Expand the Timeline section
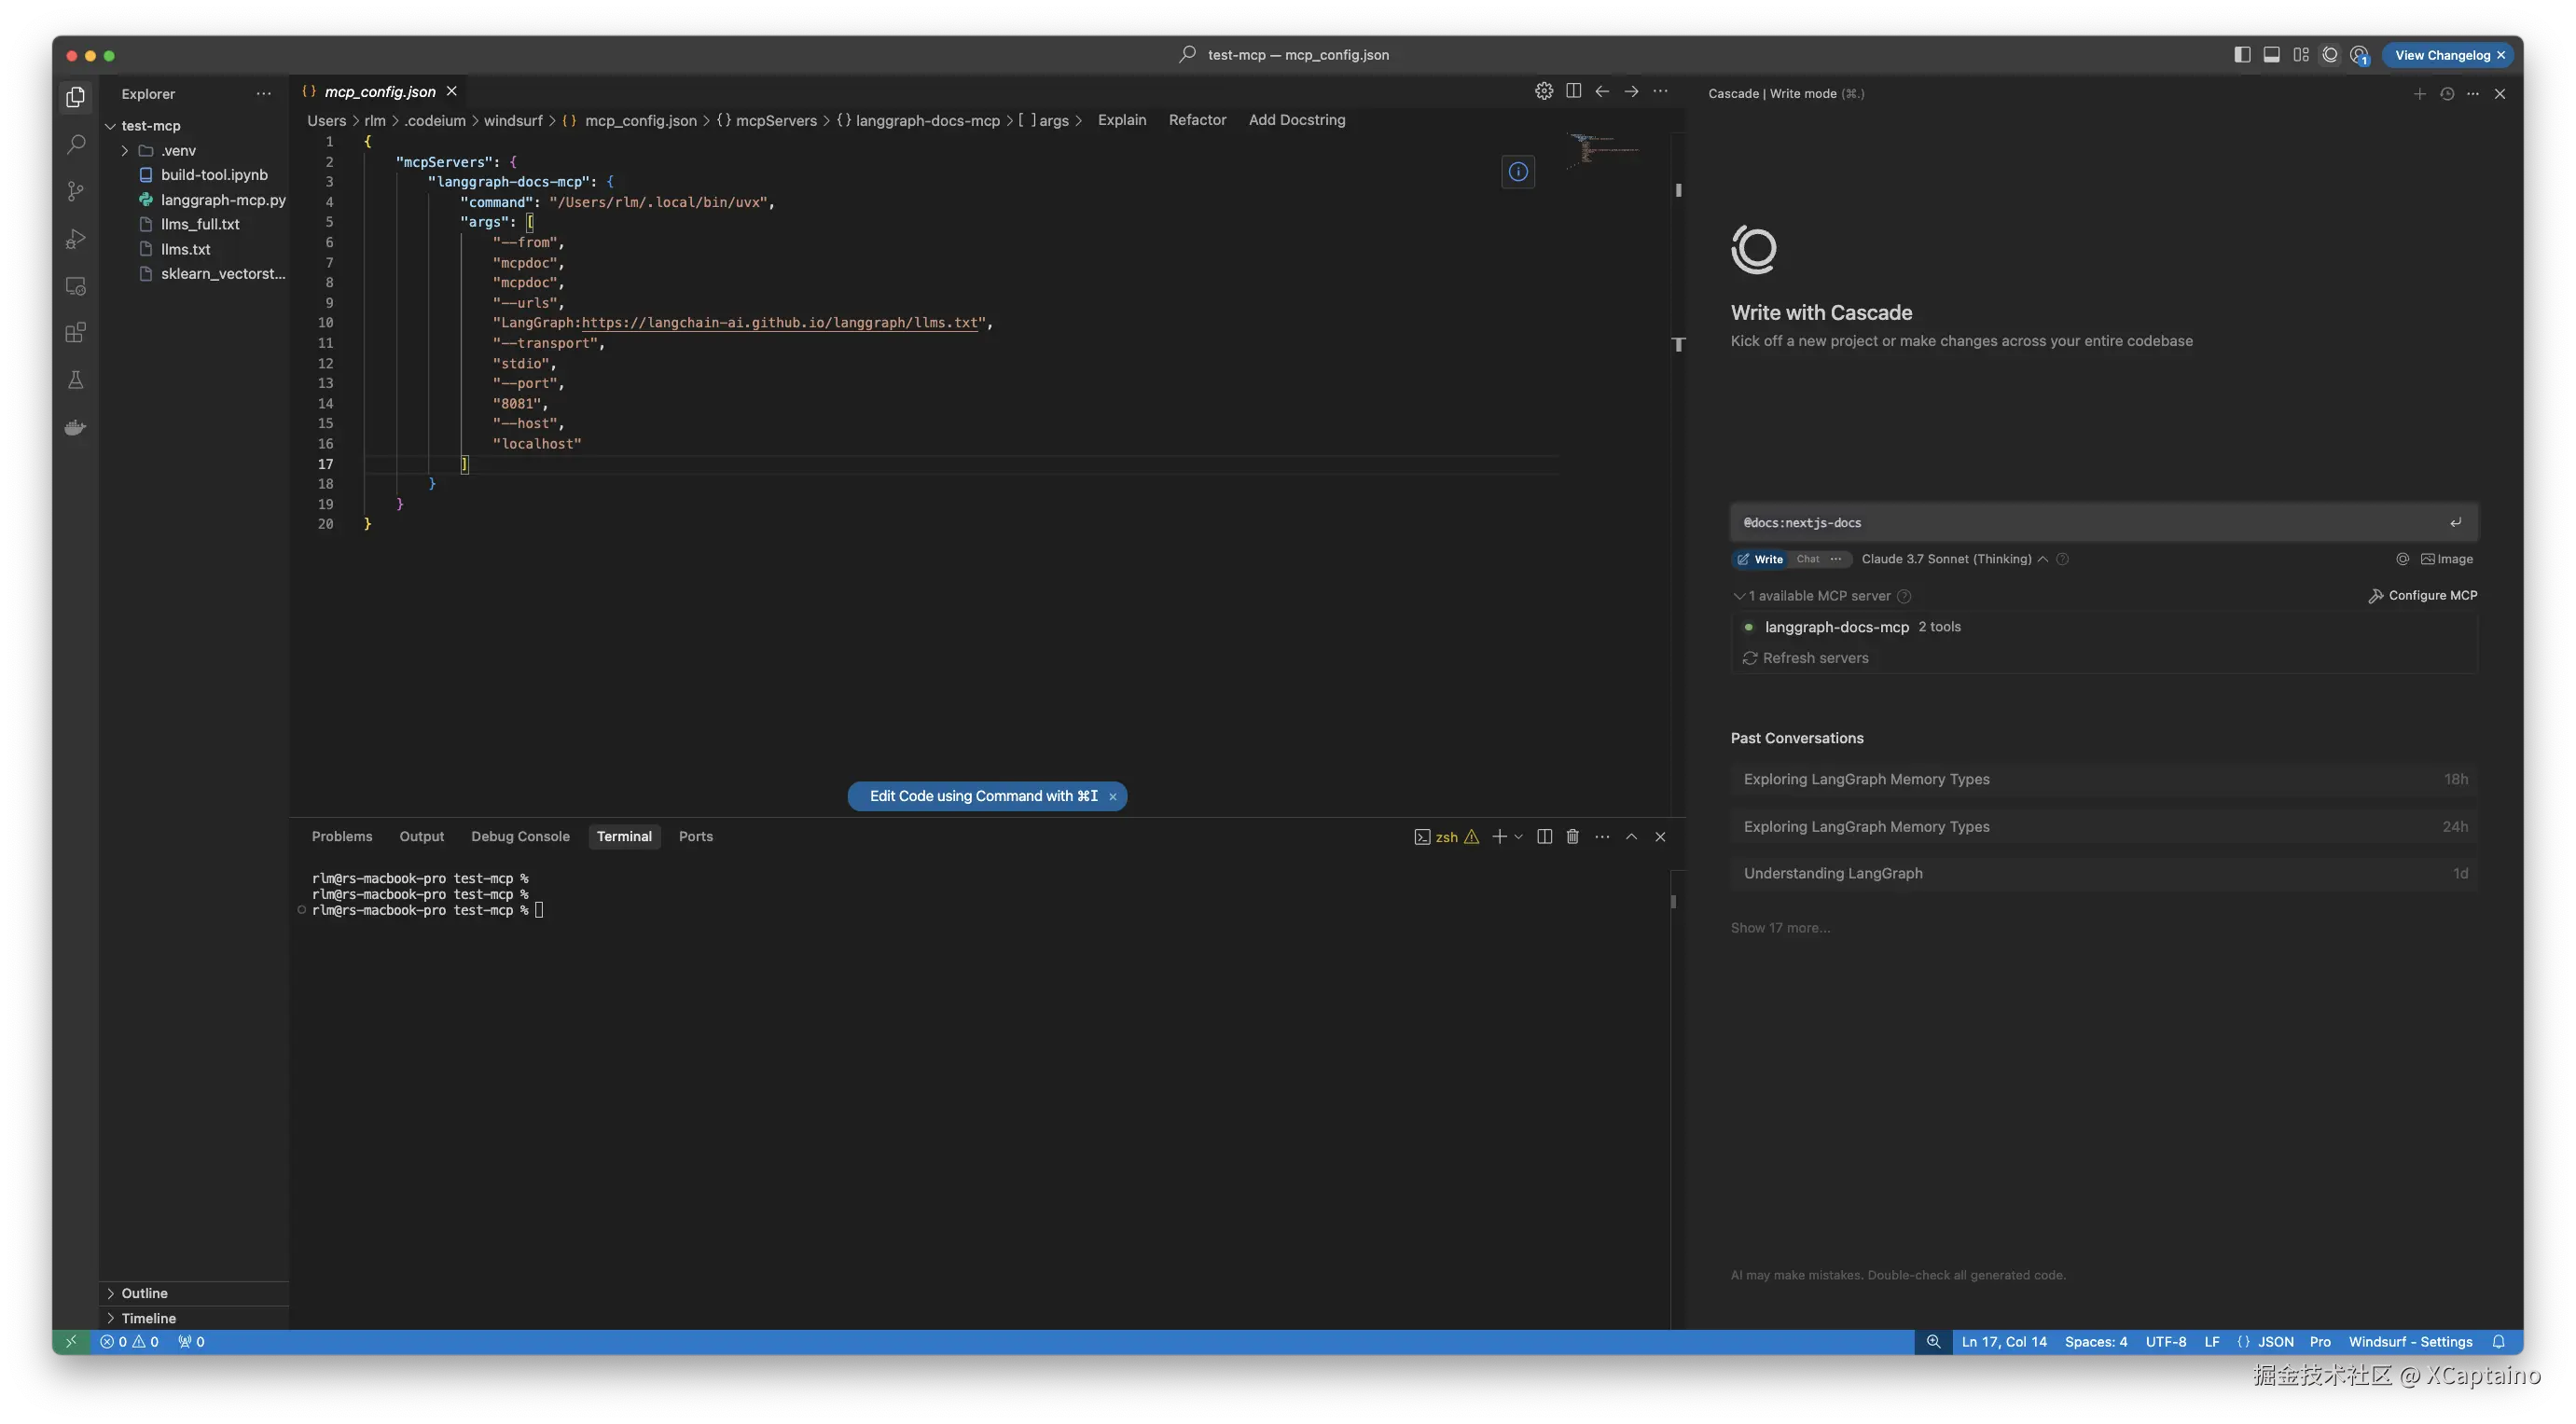 [148, 1318]
